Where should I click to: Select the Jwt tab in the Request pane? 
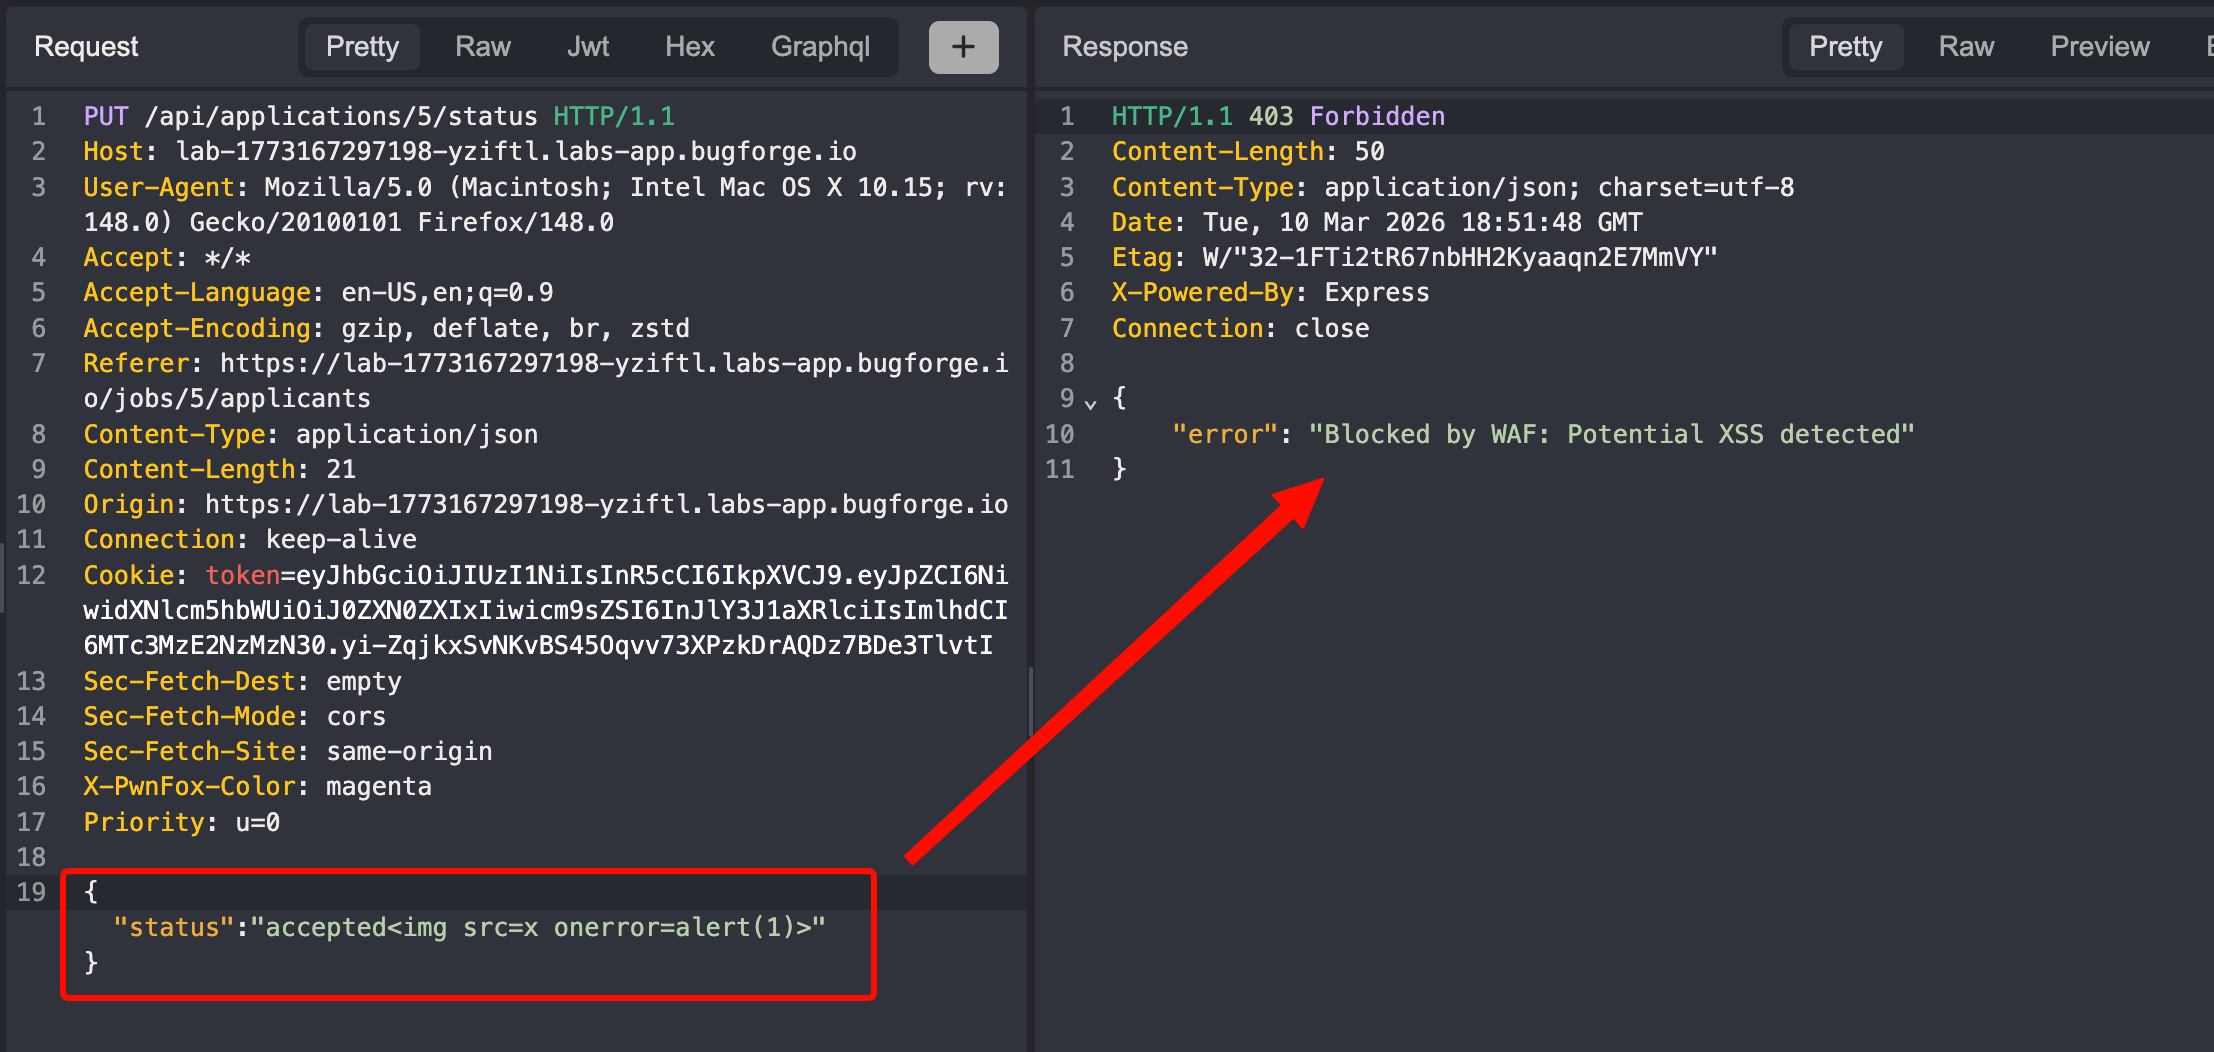click(x=587, y=47)
